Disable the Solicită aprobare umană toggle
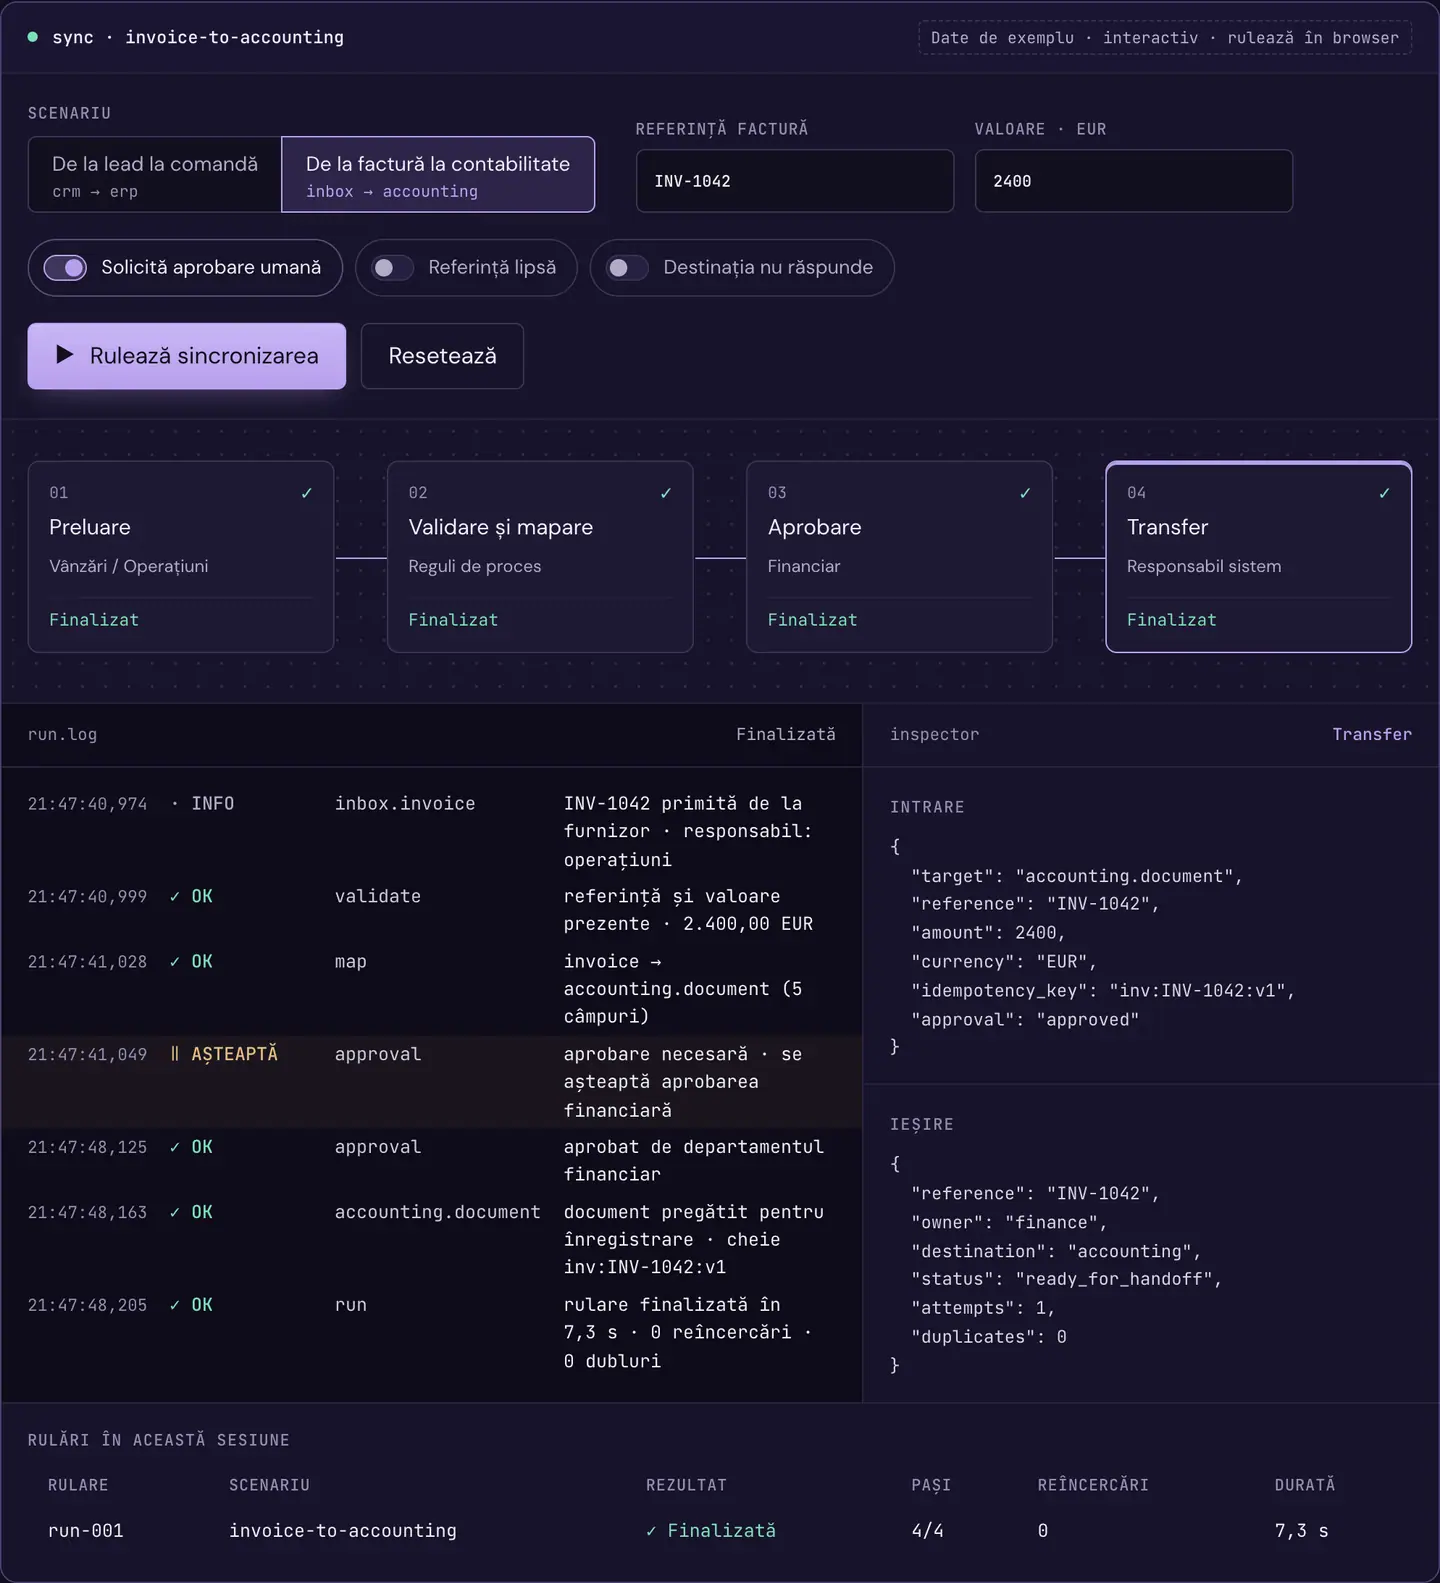This screenshot has height=1583, width=1440. click(65, 268)
